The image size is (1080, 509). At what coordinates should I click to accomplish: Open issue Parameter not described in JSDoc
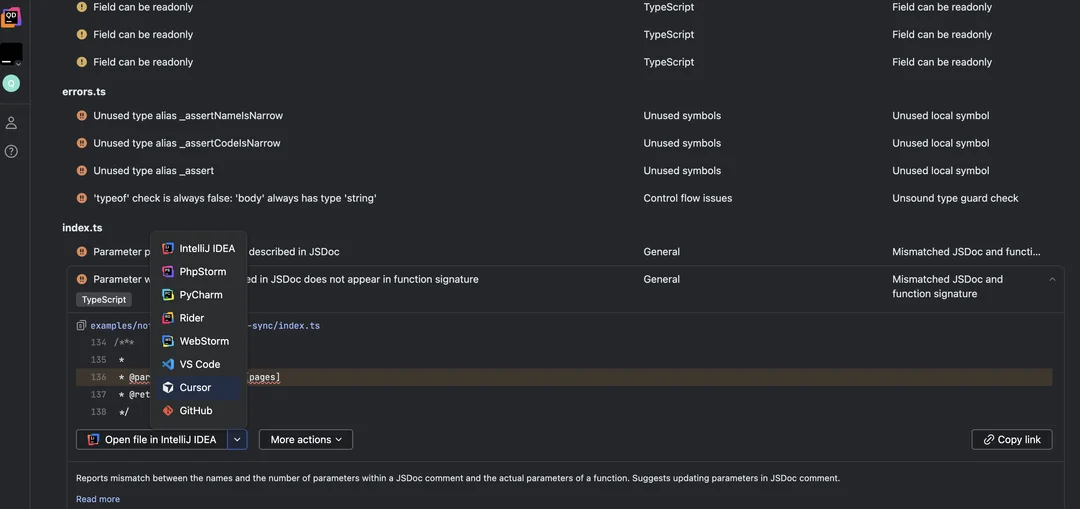click(216, 252)
